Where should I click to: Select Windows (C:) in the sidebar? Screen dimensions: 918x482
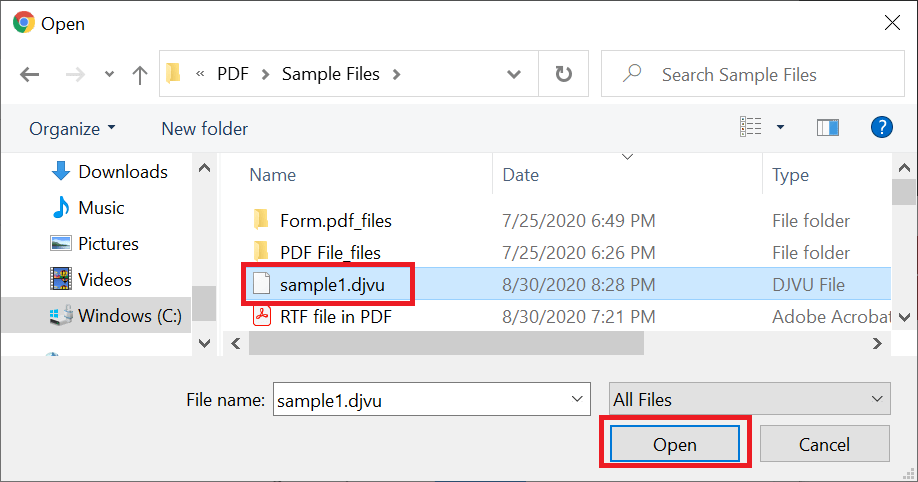[115, 316]
